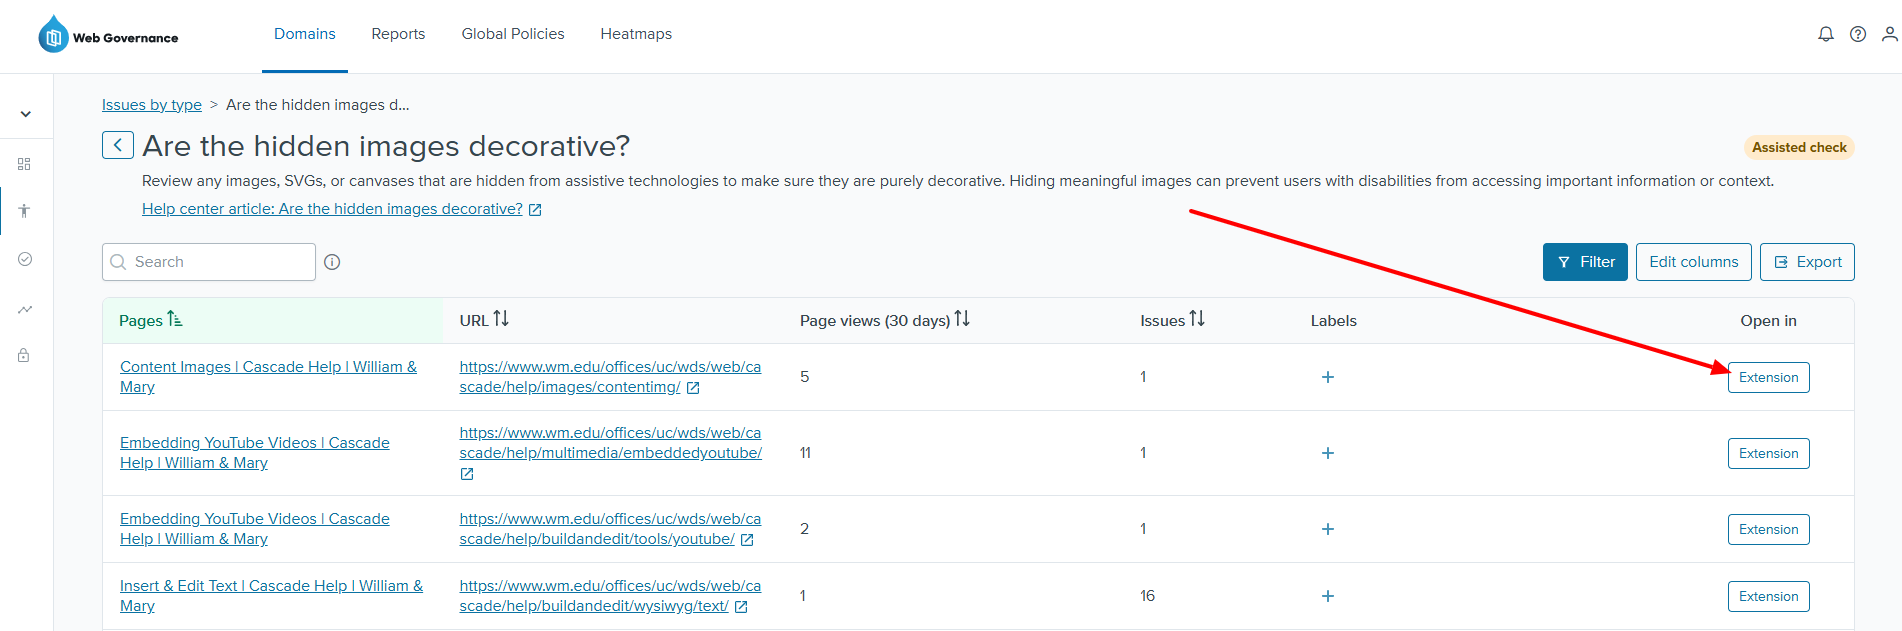Viewport: 1902px width, 631px height.
Task: Open the trend line sidebar icon
Action: tap(25, 309)
